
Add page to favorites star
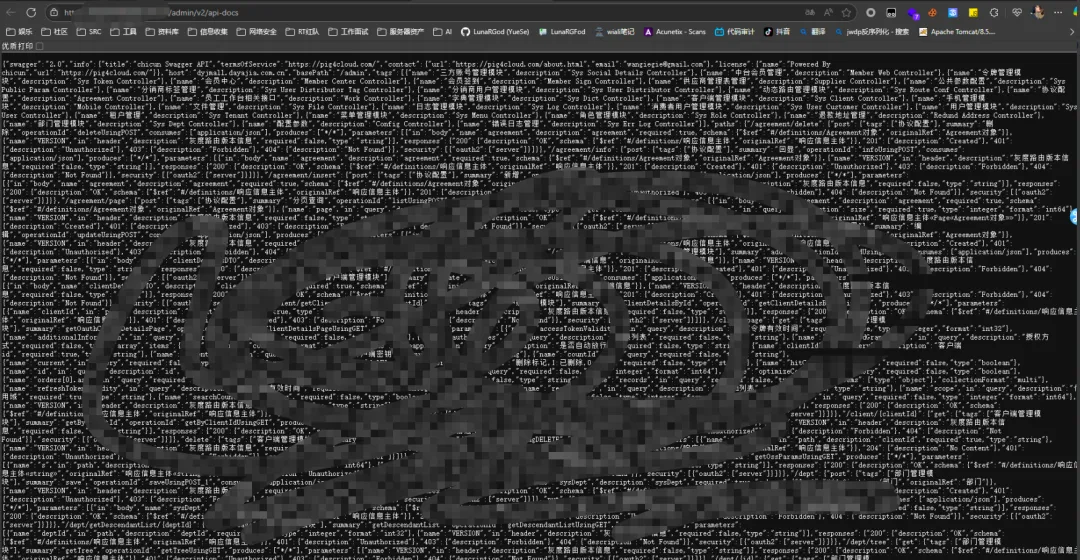pos(847,12)
